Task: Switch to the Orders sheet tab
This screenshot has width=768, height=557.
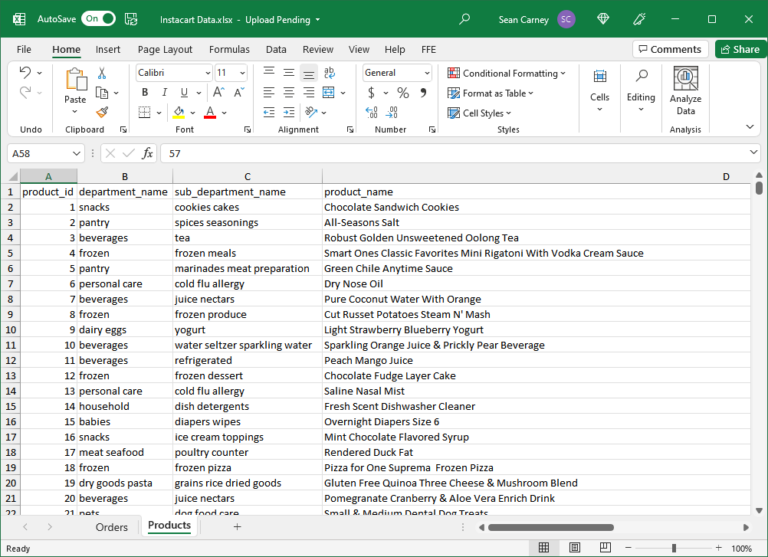Action: tap(111, 526)
